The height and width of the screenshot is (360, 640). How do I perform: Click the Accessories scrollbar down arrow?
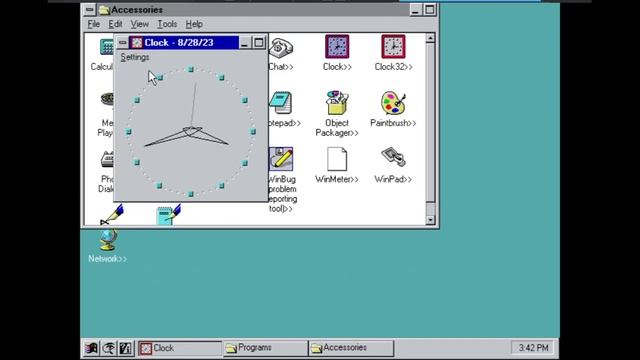pyautogui.click(x=430, y=220)
